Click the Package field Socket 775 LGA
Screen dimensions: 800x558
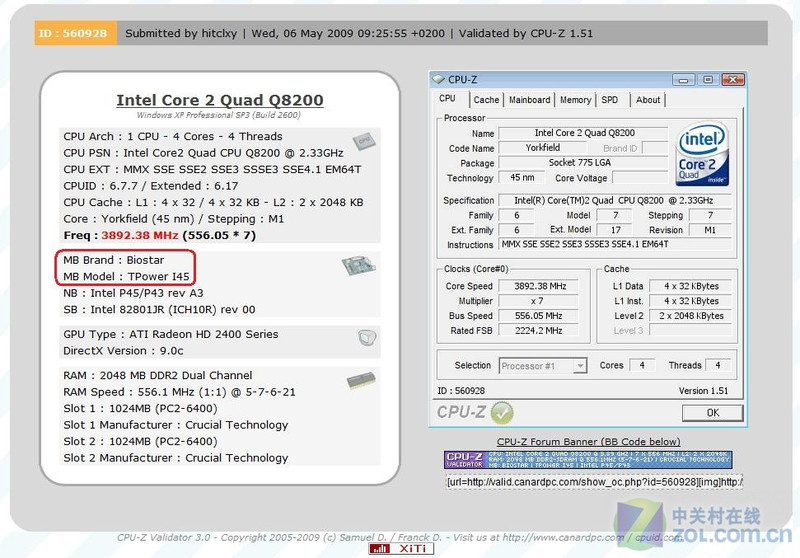pyautogui.click(x=584, y=163)
